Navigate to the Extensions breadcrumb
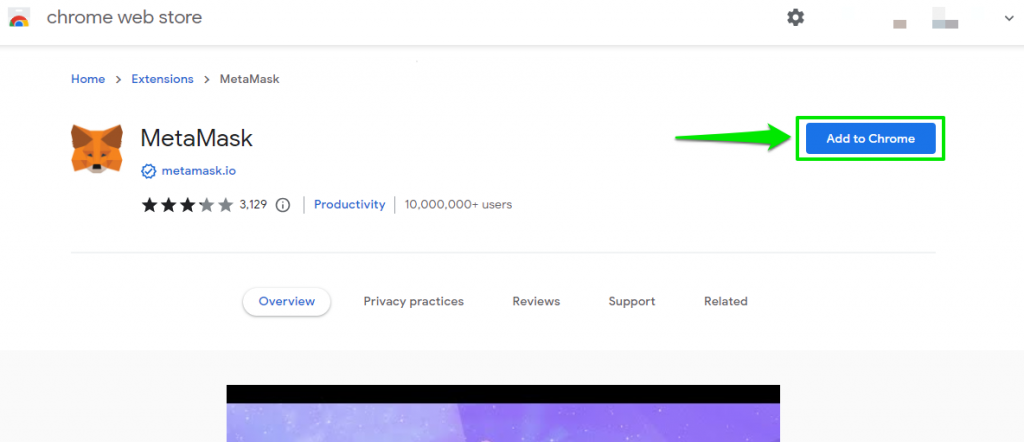The image size is (1024, 442). point(162,79)
